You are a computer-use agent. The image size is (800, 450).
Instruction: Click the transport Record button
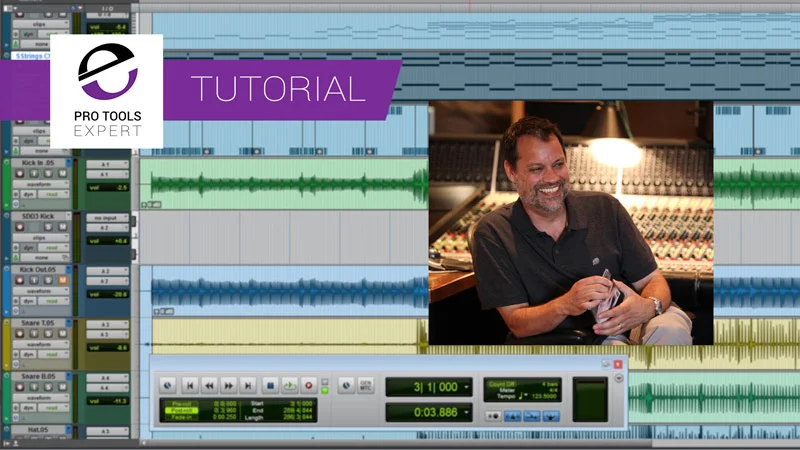[309, 386]
